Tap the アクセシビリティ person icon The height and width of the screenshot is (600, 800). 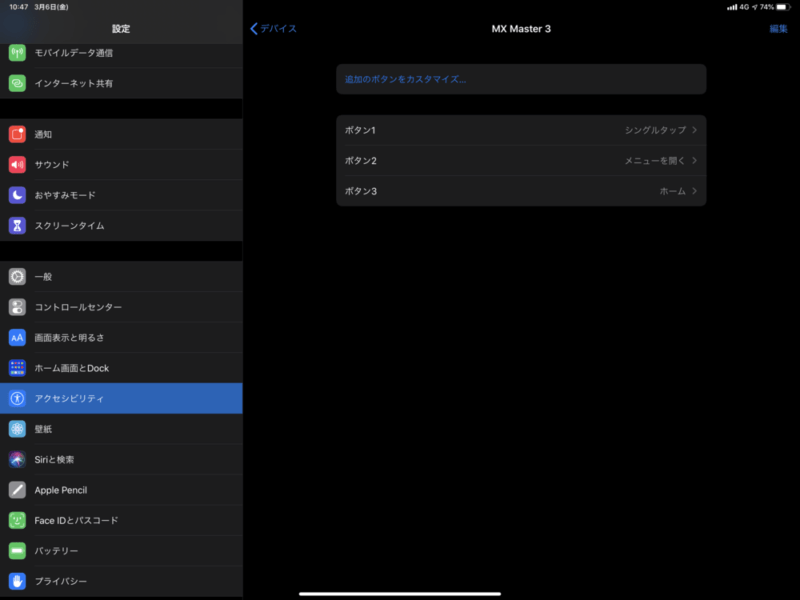(17, 398)
